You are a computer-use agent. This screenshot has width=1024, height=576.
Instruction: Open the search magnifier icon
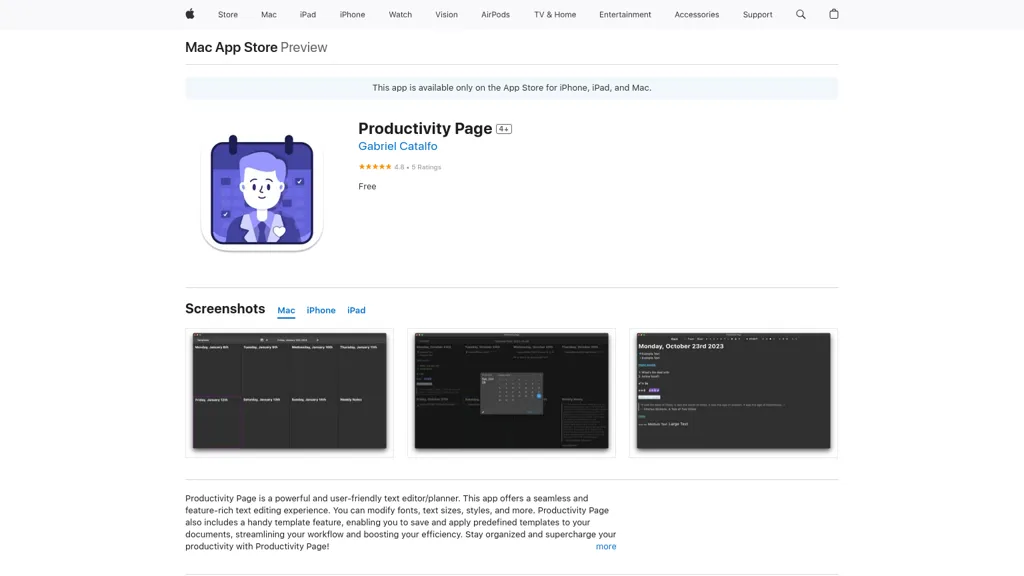(801, 14)
